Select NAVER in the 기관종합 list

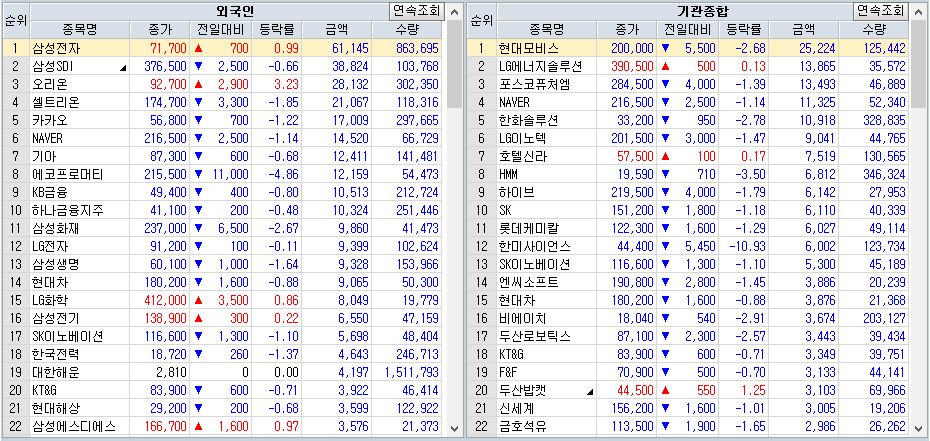pos(515,103)
